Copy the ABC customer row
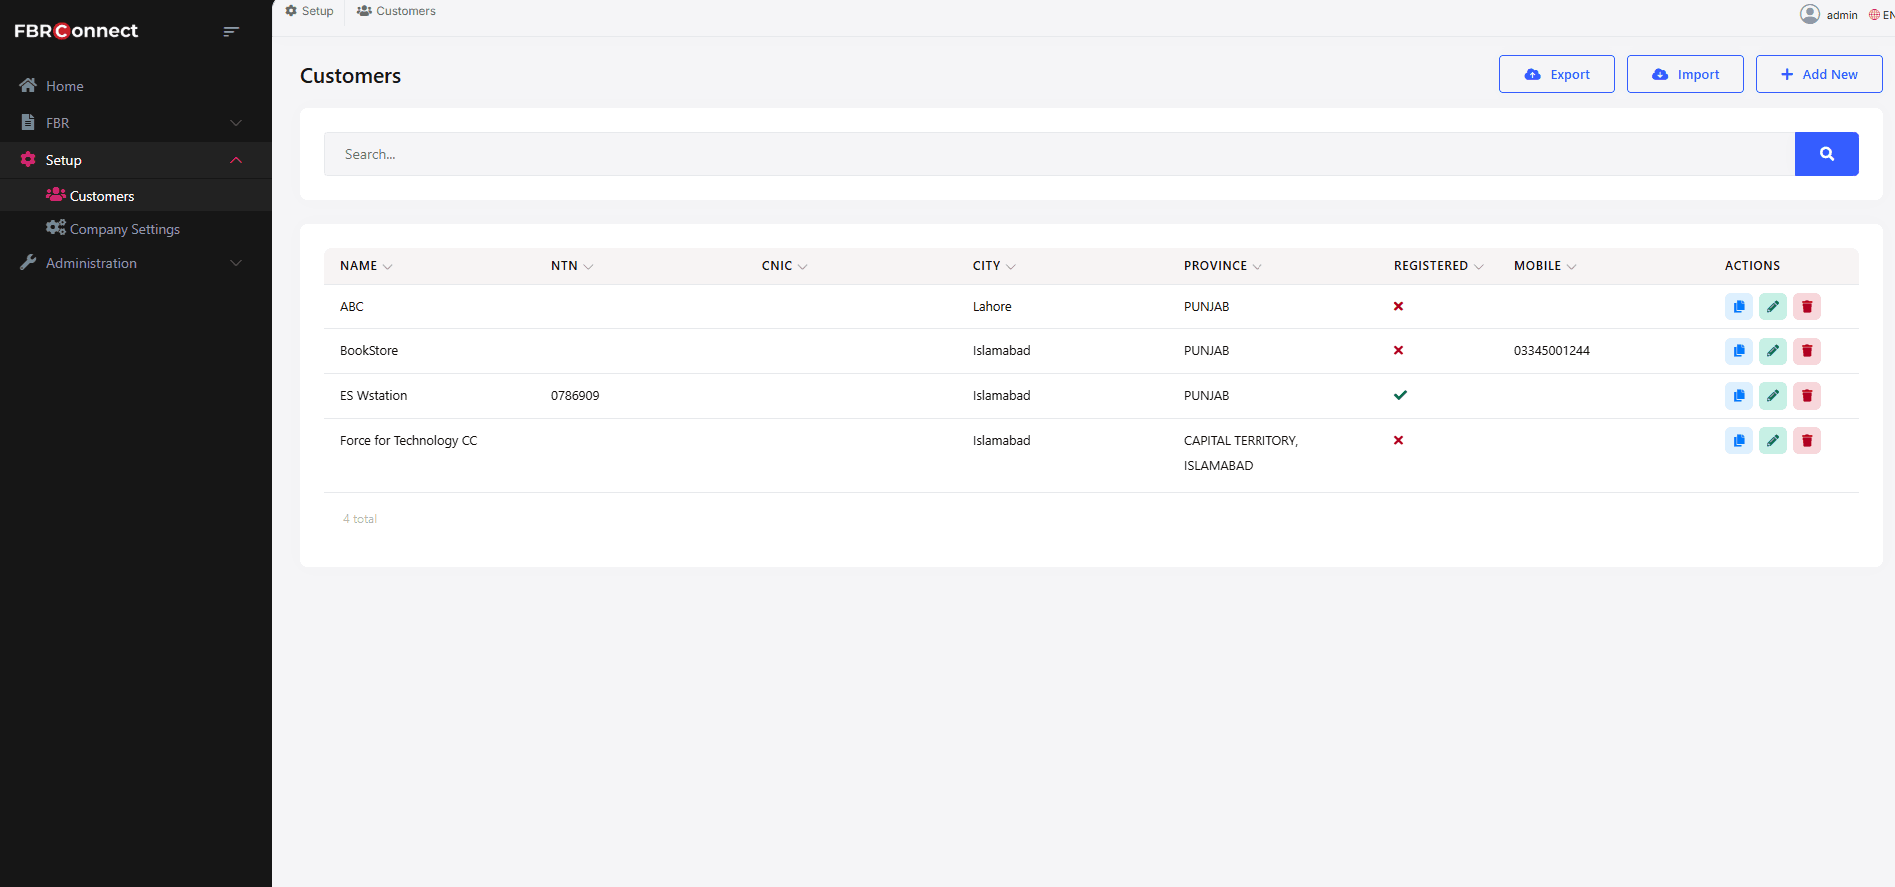The image size is (1895, 887). coord(1739,307)
